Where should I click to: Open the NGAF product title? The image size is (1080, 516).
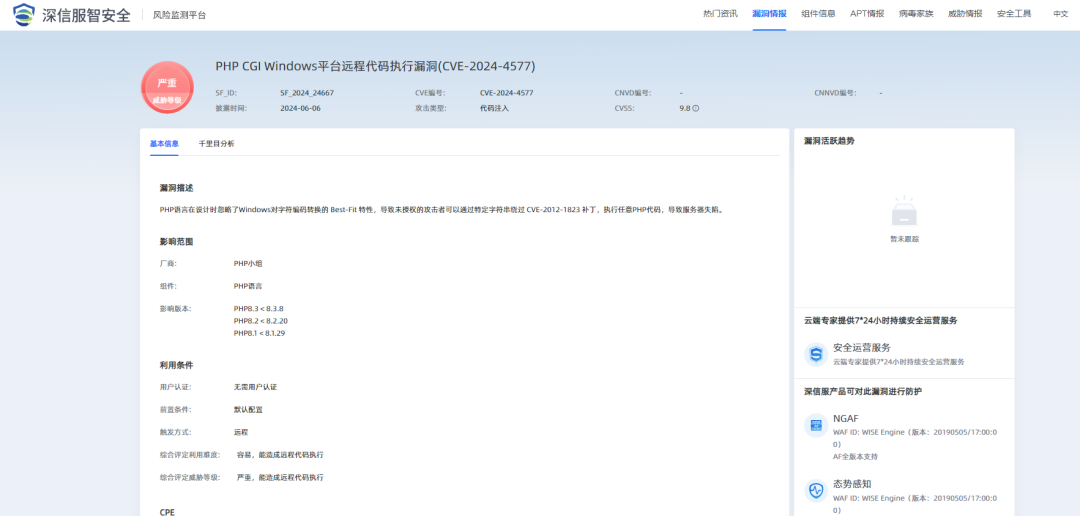[846, 419]
